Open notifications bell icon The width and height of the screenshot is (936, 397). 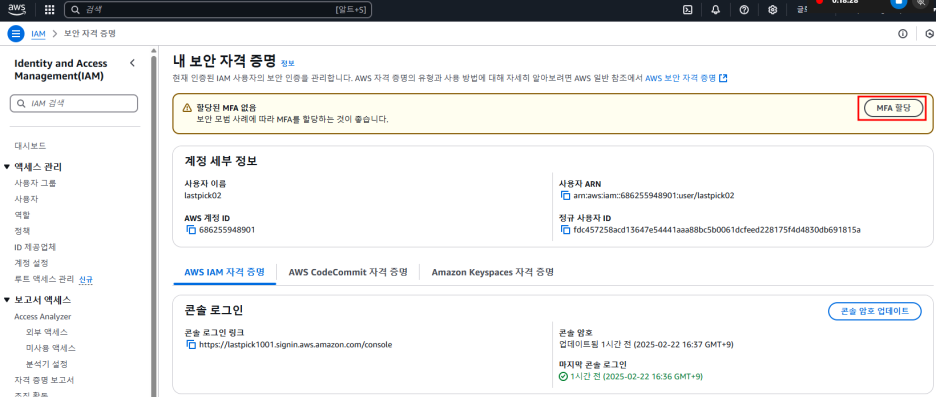pyautogui.click(x=716, y=10)
